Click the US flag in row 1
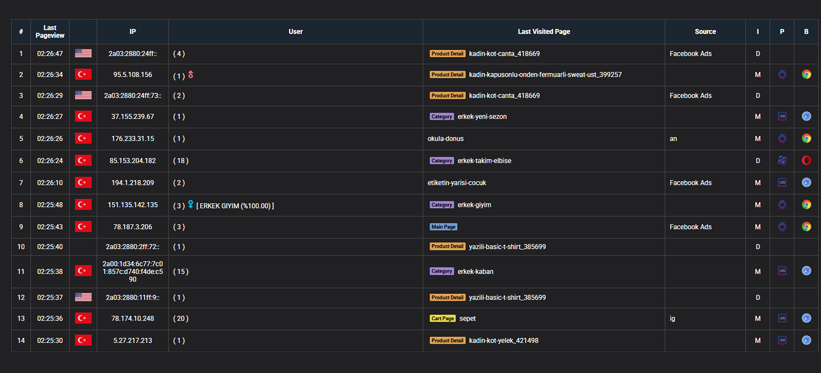The height and width of the screenshot is (373, 821). pos(83,53)
